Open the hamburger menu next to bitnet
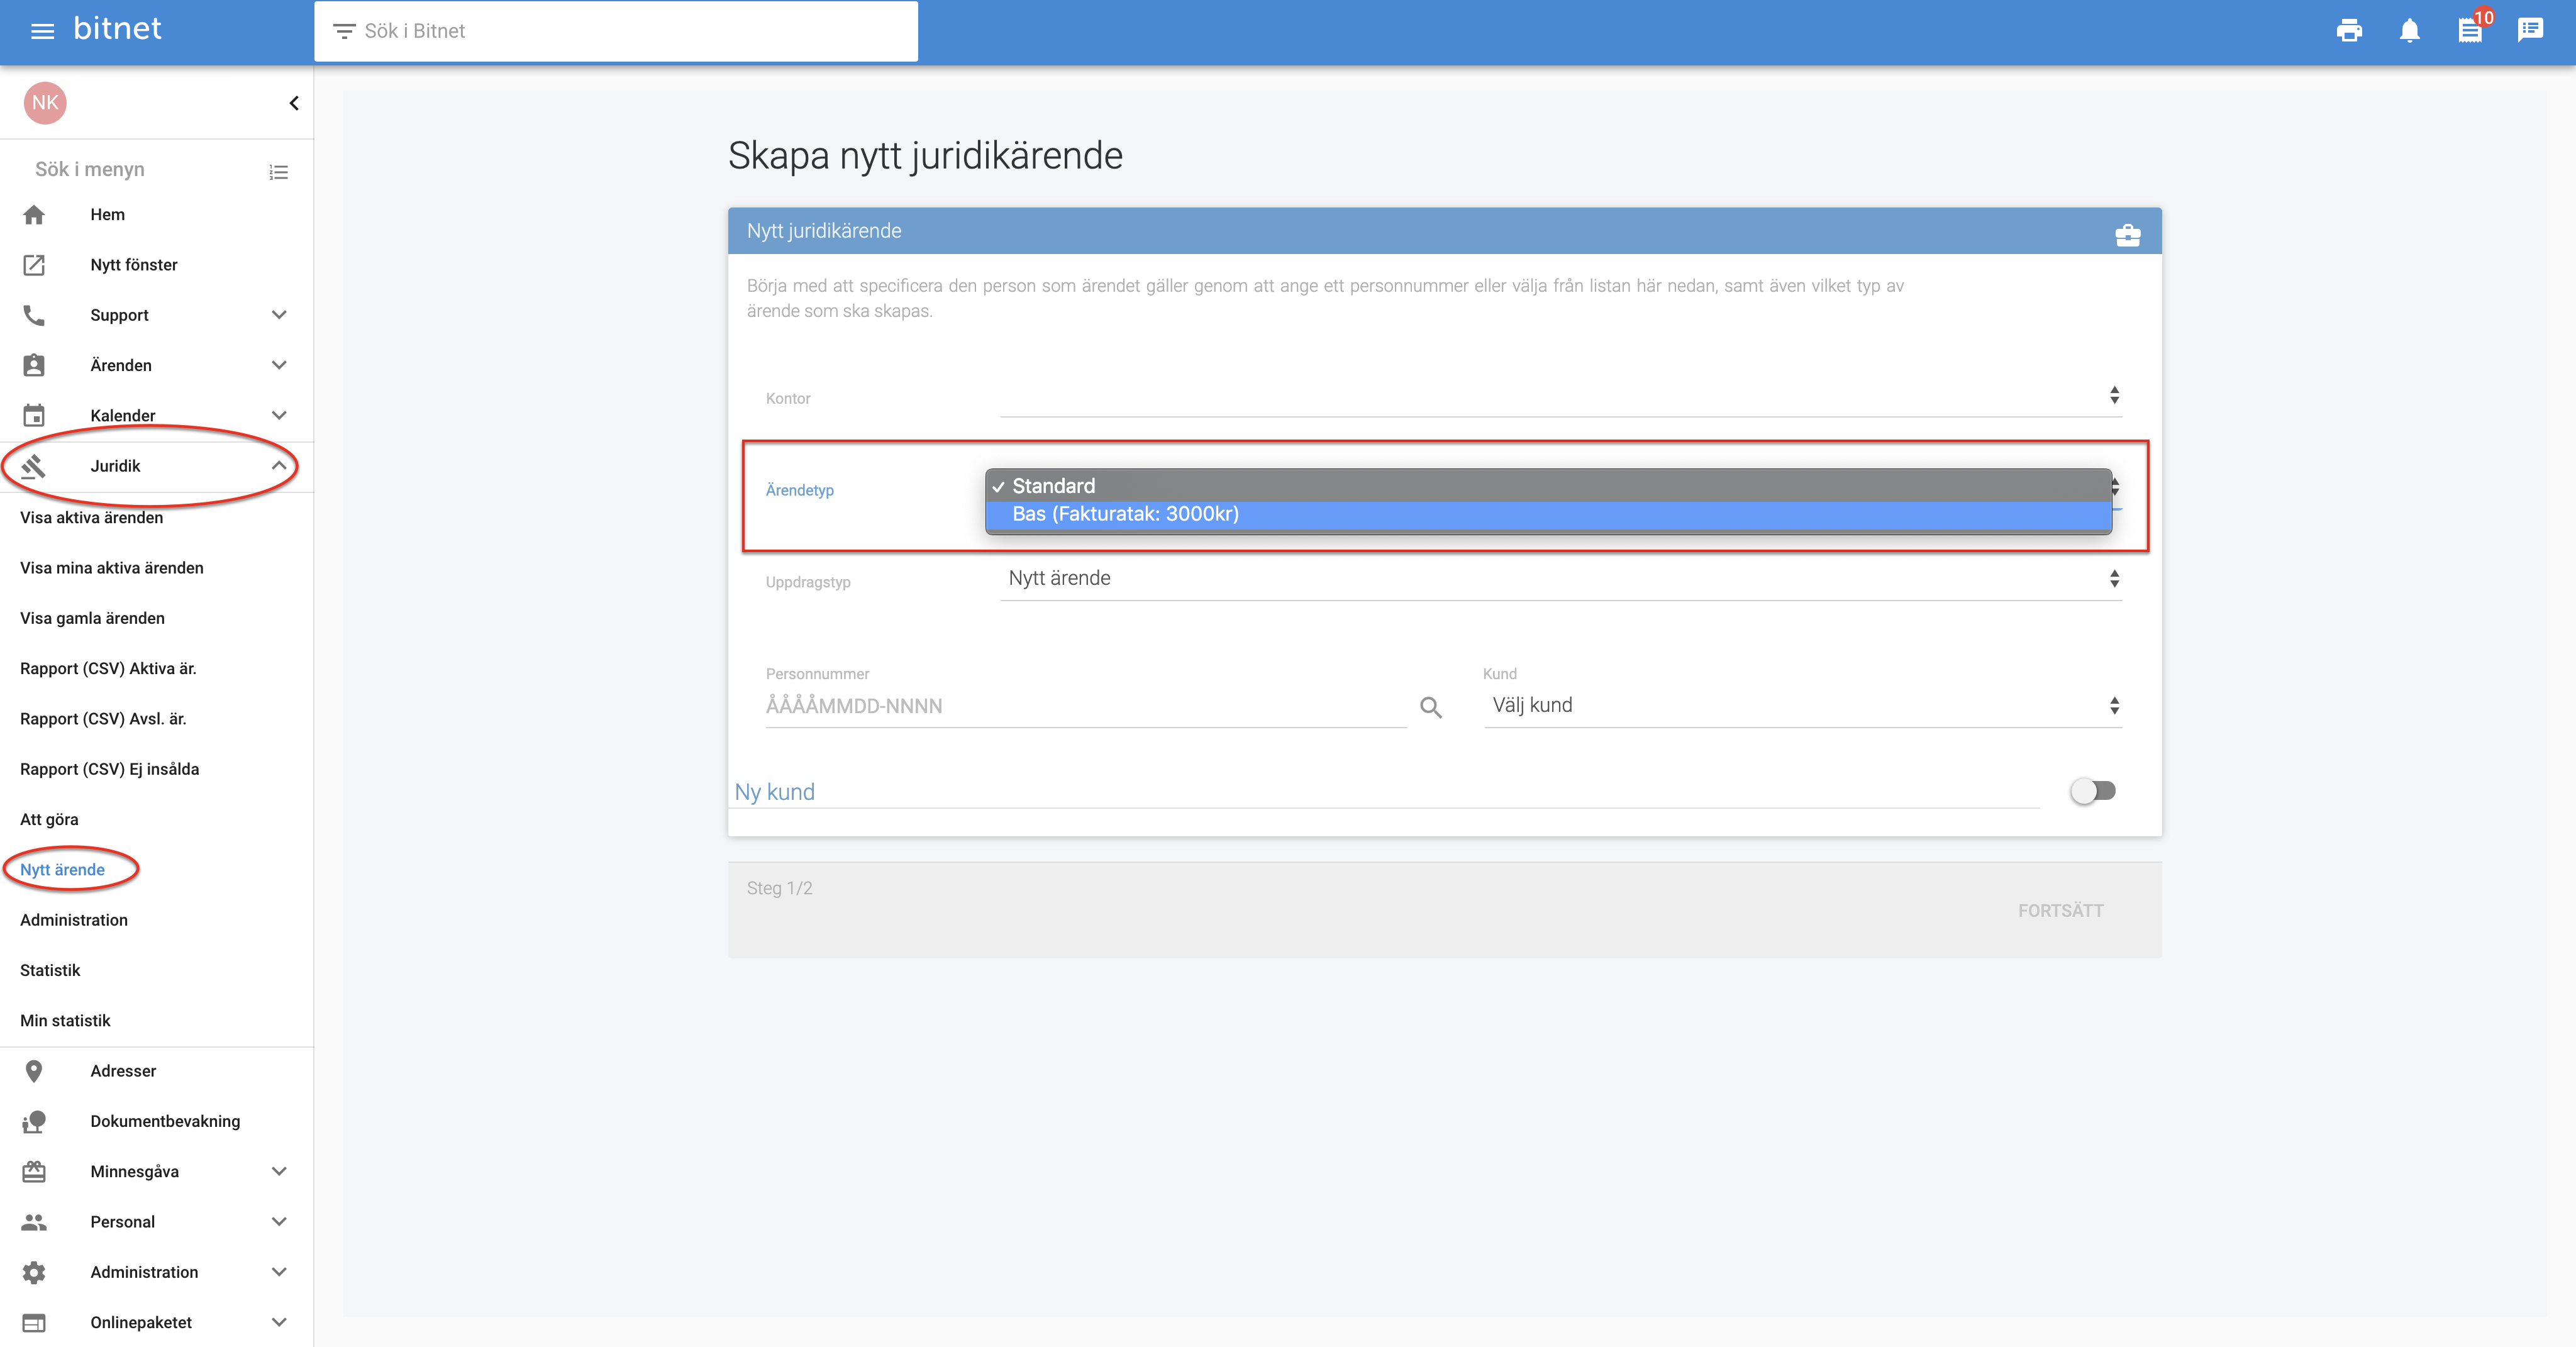Viewport: 2576px width, 1347px height. pyautogui.click(x=42, y=31)
